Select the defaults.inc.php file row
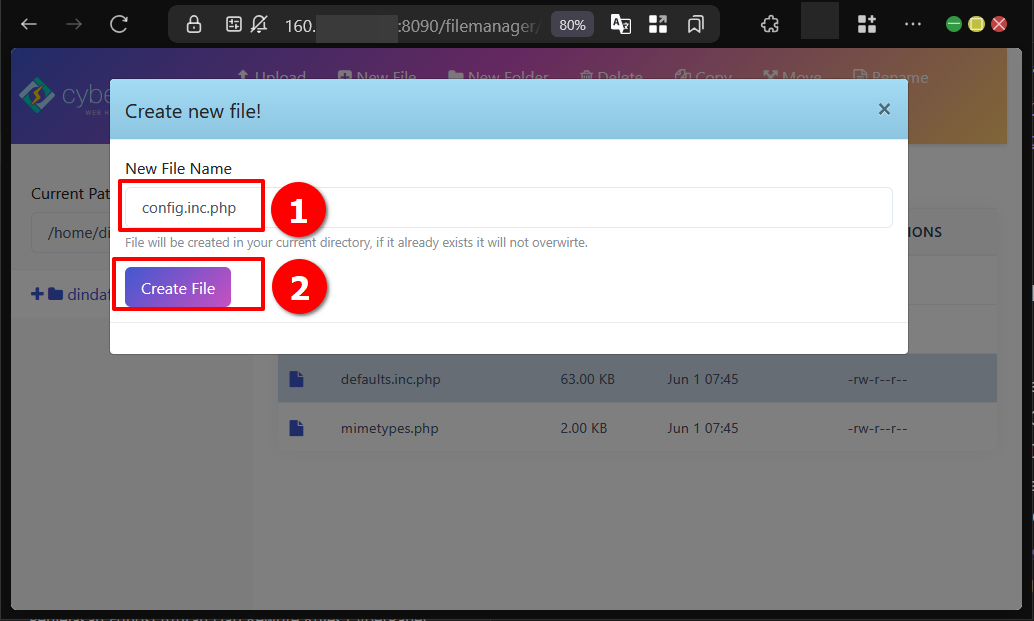 point(637,379)
